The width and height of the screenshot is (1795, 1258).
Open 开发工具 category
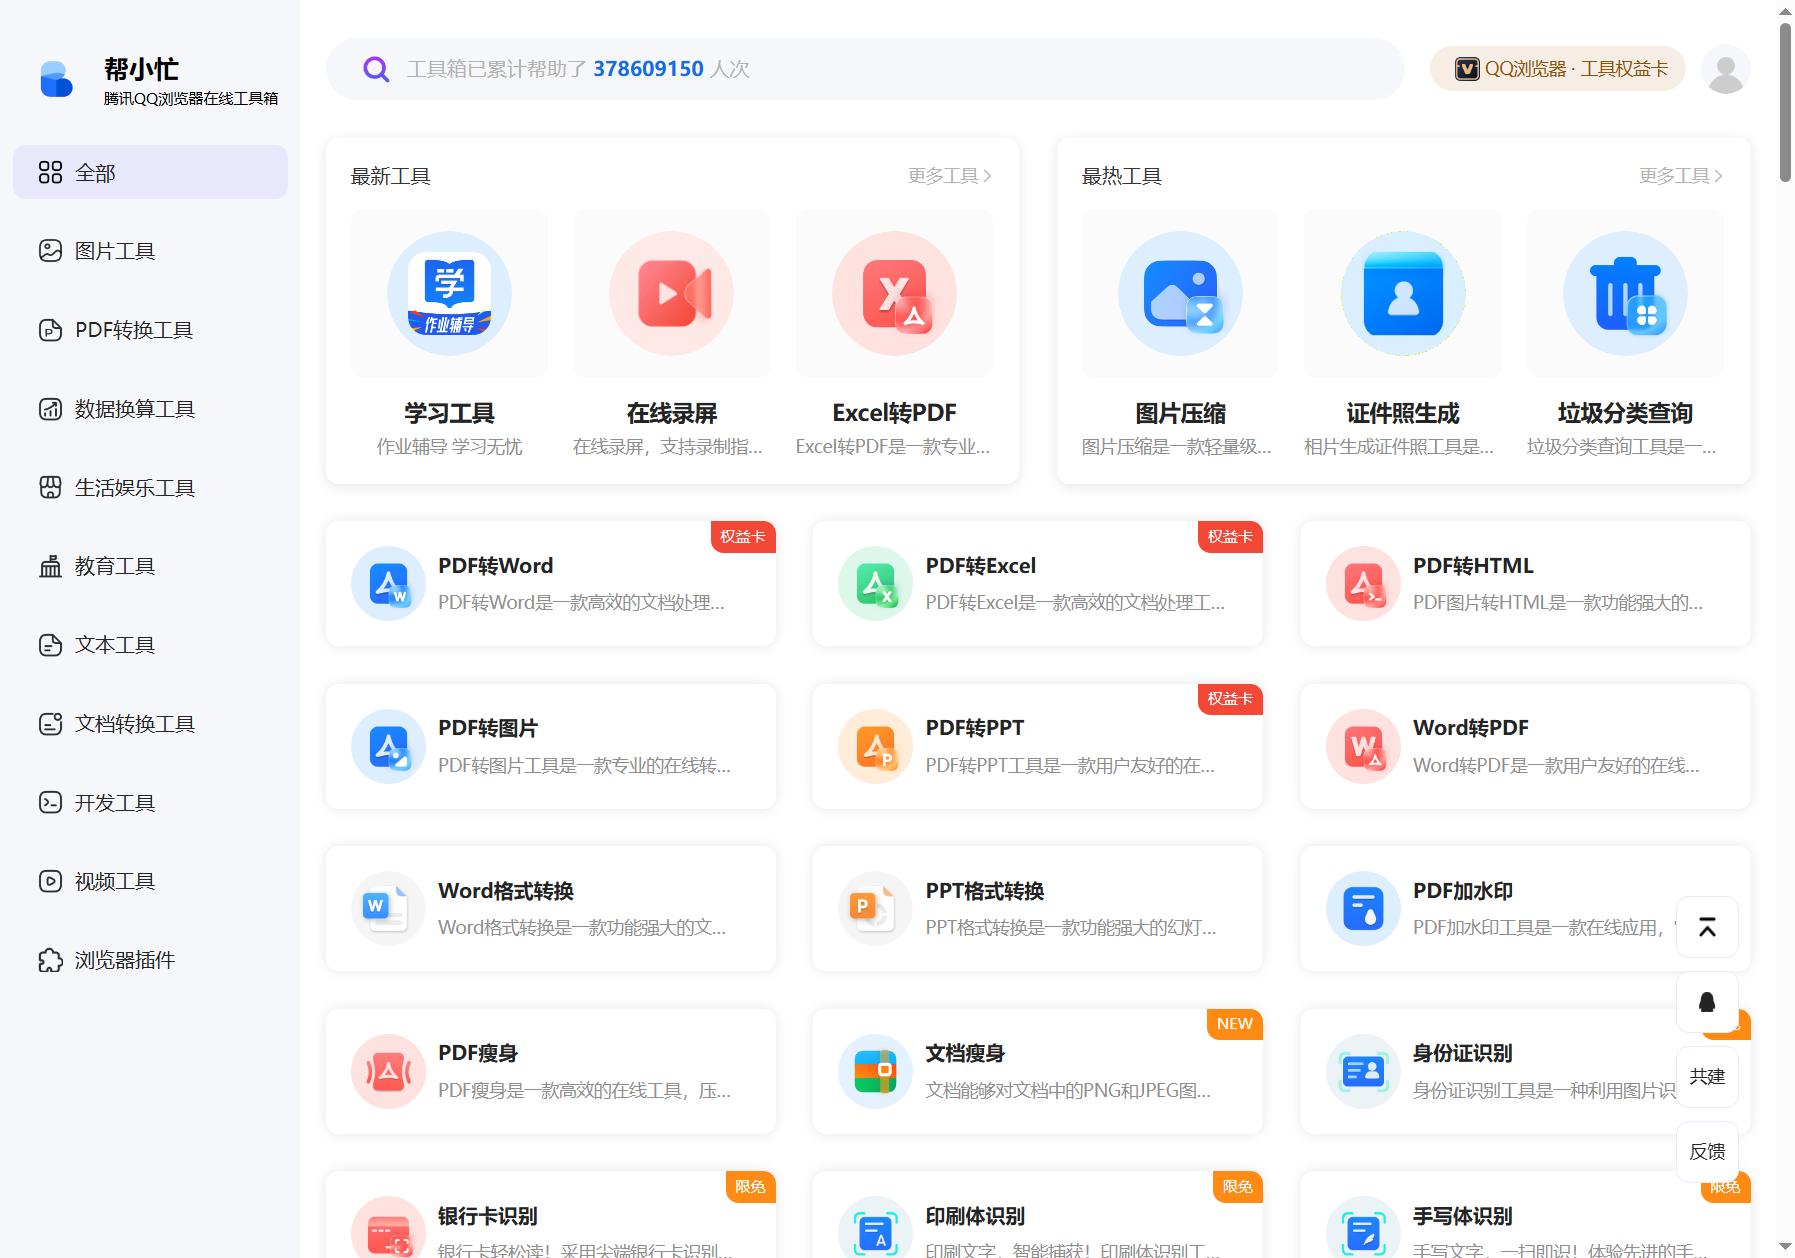(x=150, y=803)
